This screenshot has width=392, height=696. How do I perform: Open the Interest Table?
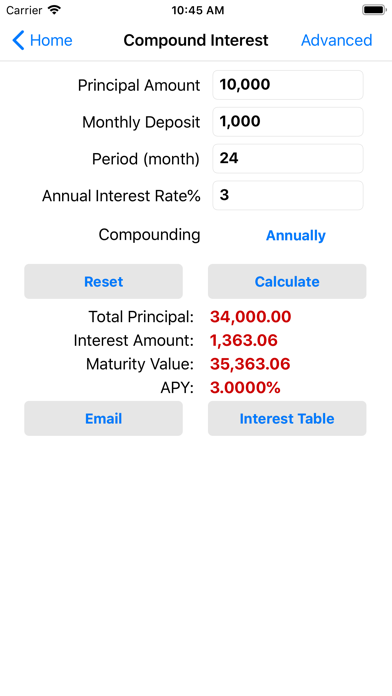[287, 418]
